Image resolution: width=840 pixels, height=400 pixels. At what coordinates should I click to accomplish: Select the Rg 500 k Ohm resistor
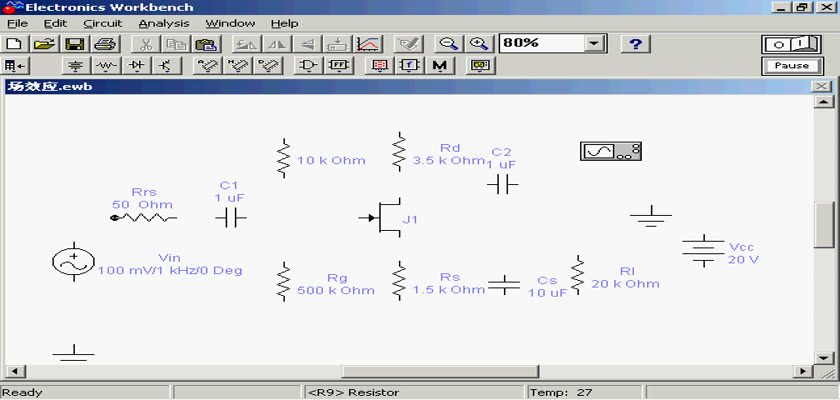283,282
